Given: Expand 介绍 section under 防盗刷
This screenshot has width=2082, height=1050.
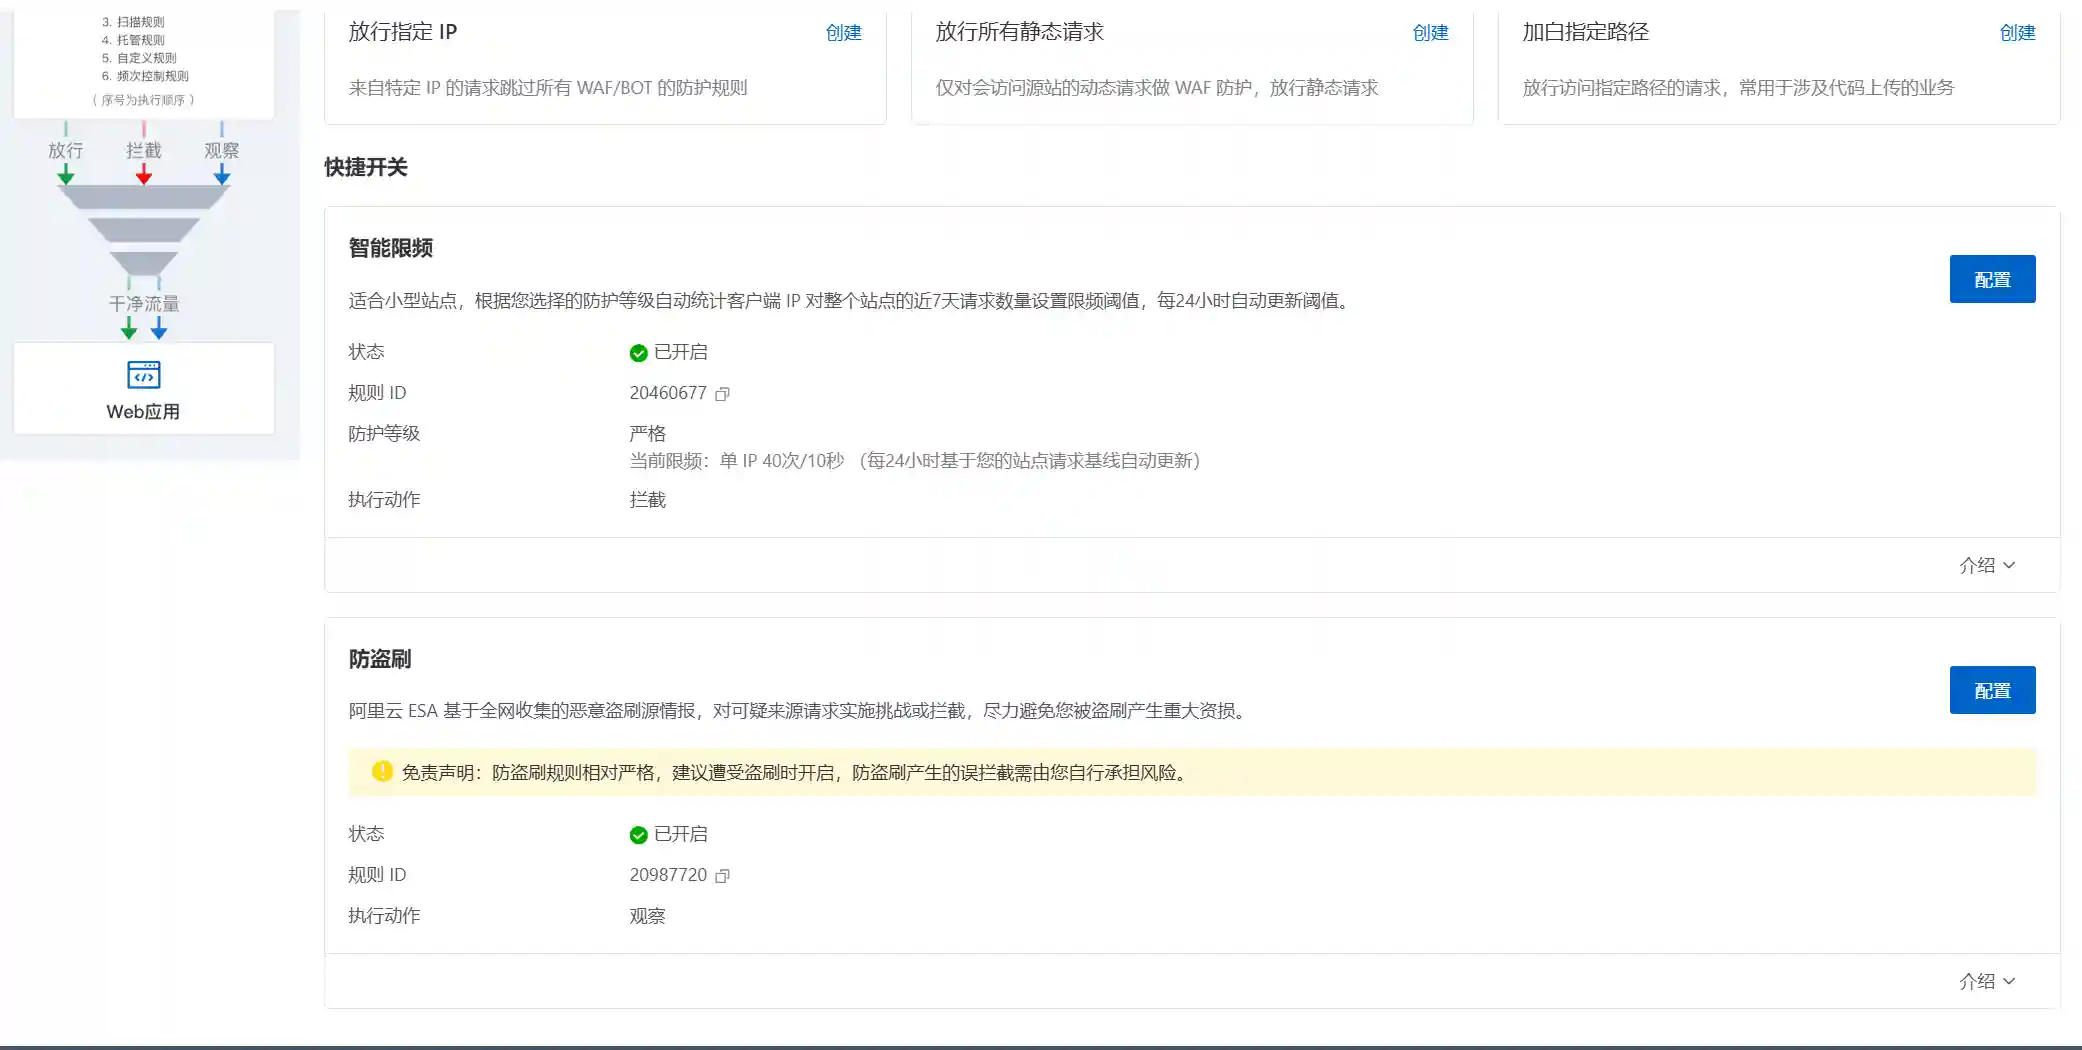Looking at the screenshot, I should point(1987,982).
